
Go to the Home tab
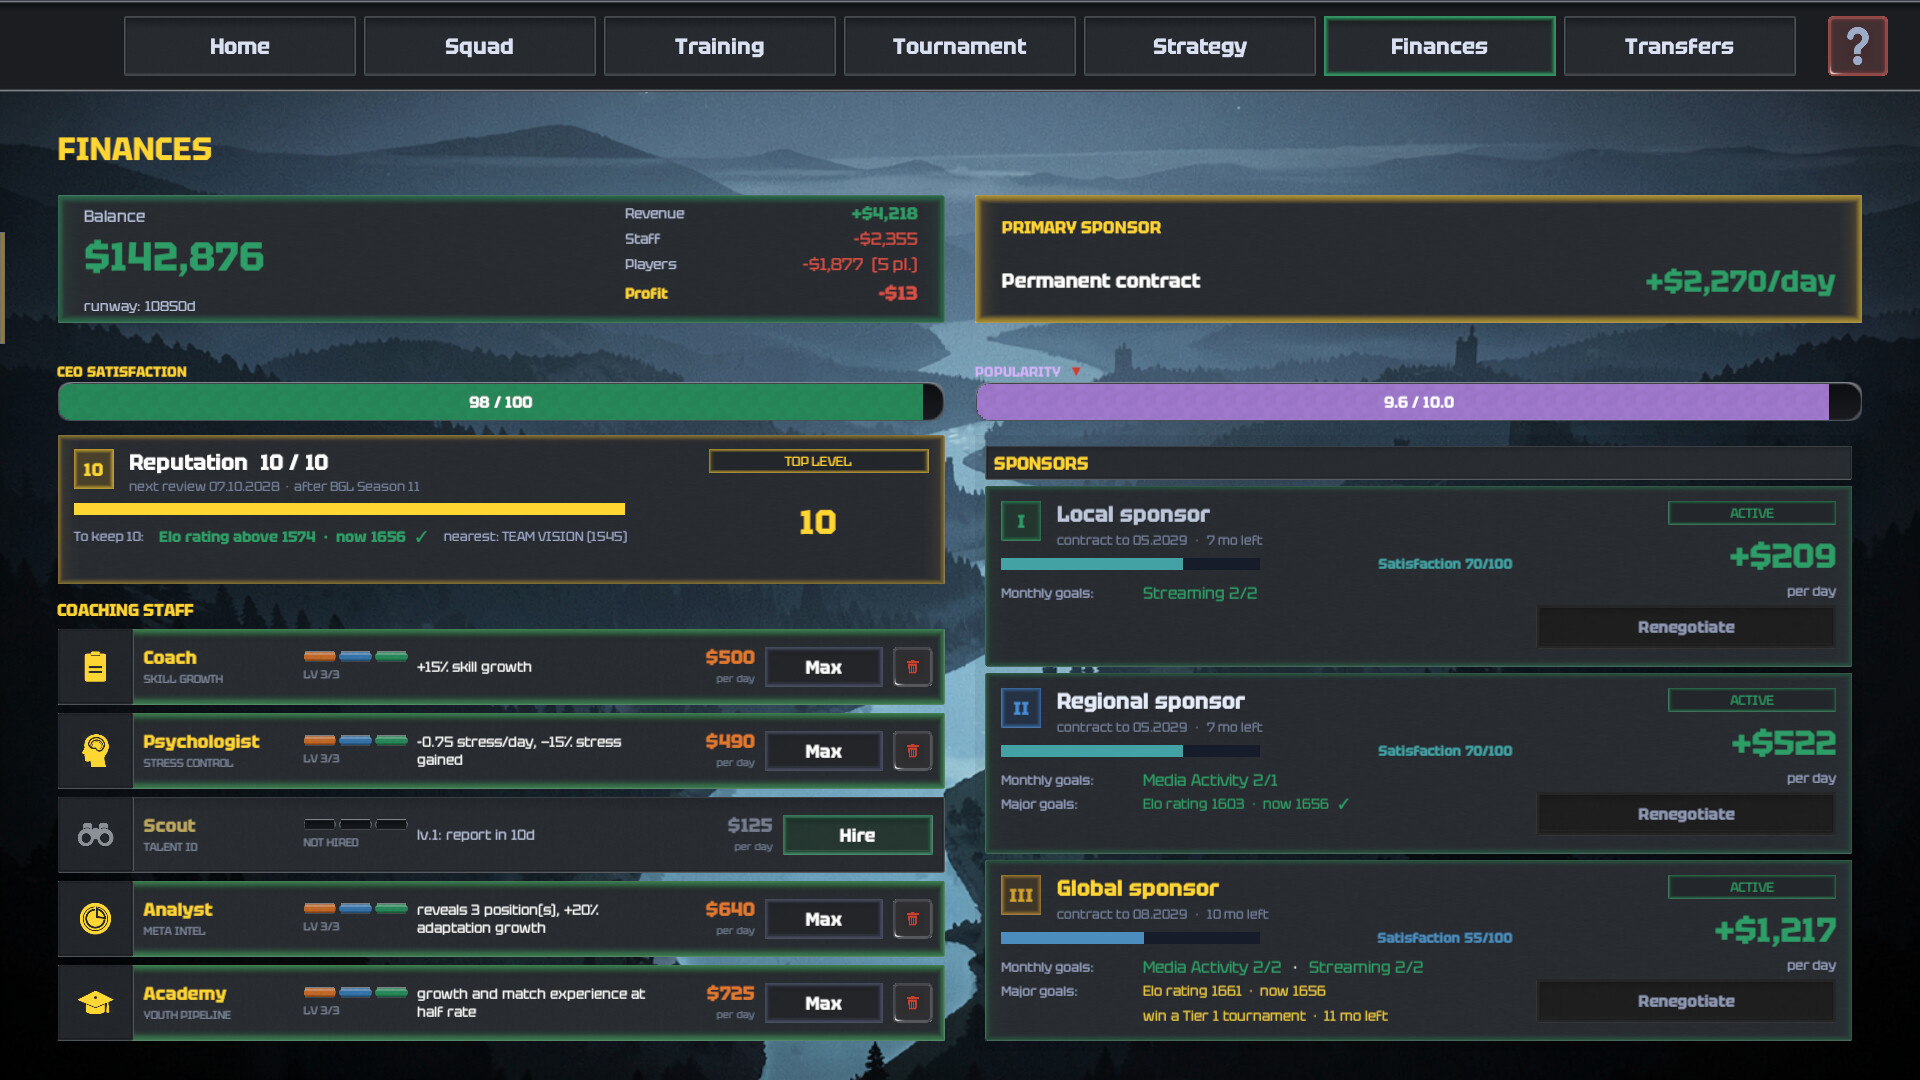[x=240, y=46]
